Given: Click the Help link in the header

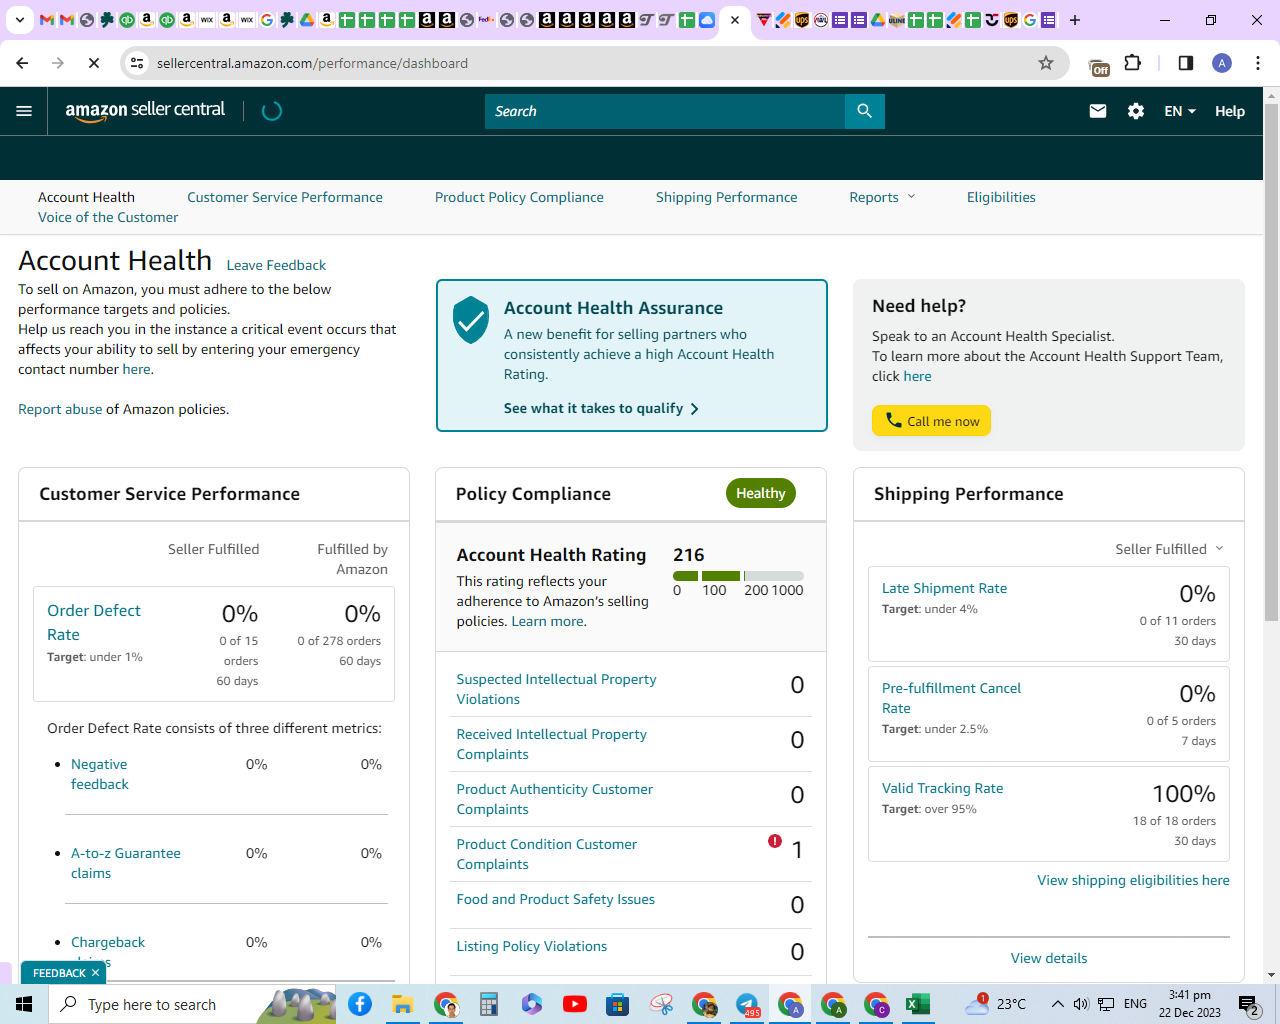Looking at the screenshot, I should [1230, 111].
